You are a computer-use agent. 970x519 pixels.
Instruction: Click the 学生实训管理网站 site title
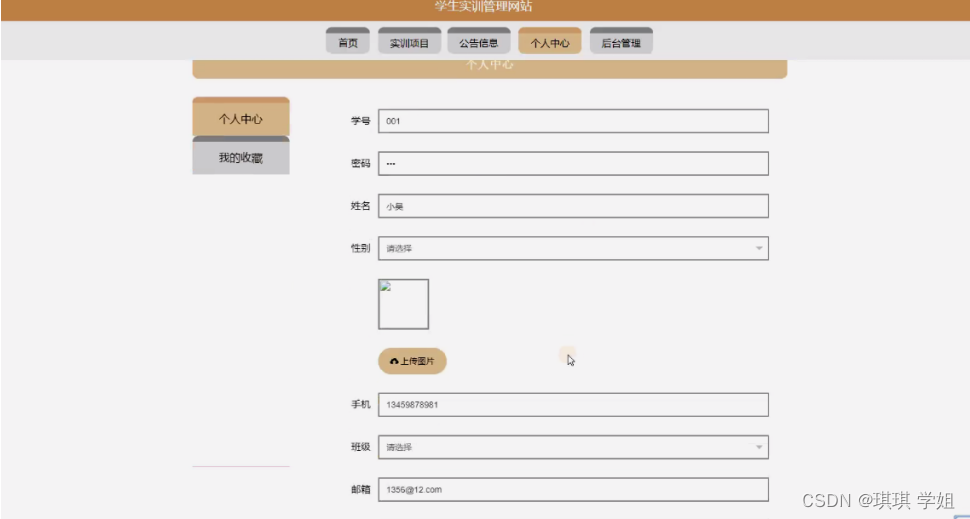(483, 7)
